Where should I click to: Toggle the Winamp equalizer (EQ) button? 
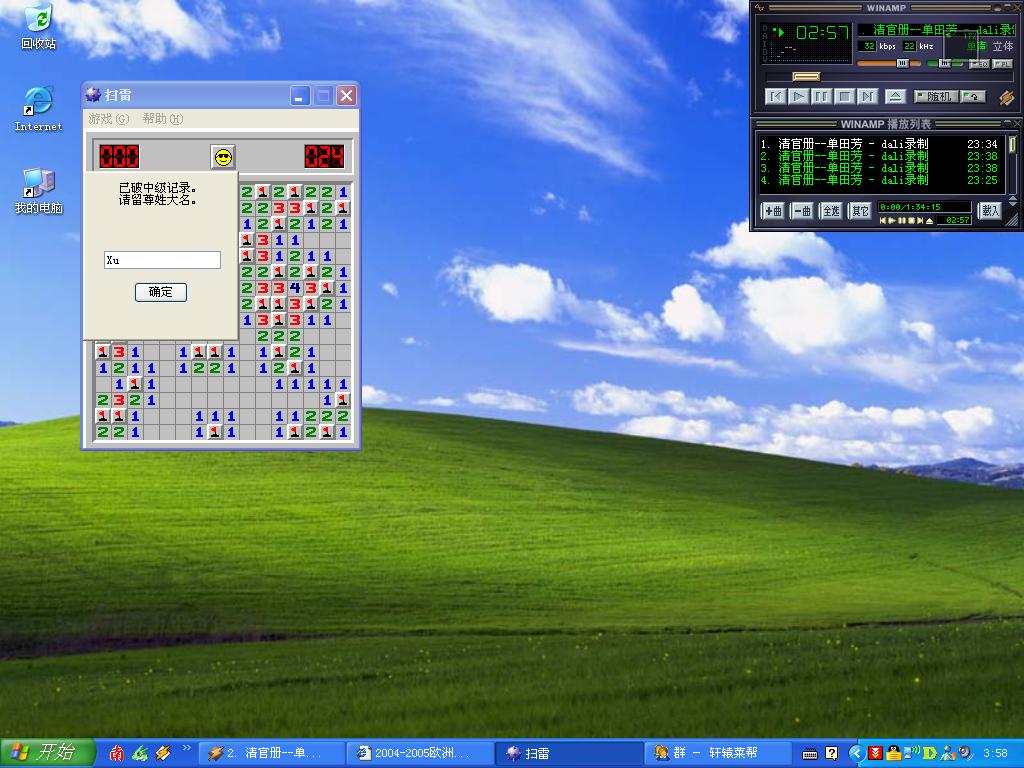coord(981,63)
